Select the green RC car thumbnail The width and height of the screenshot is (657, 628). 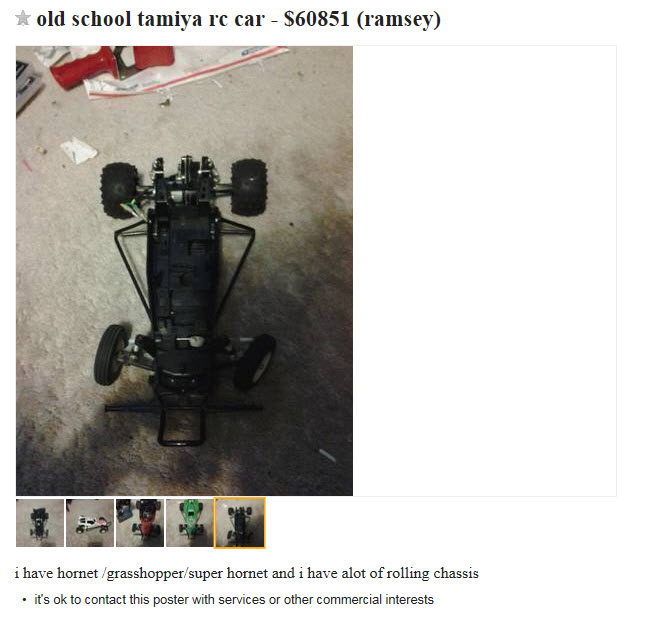[x=189, y=522]
